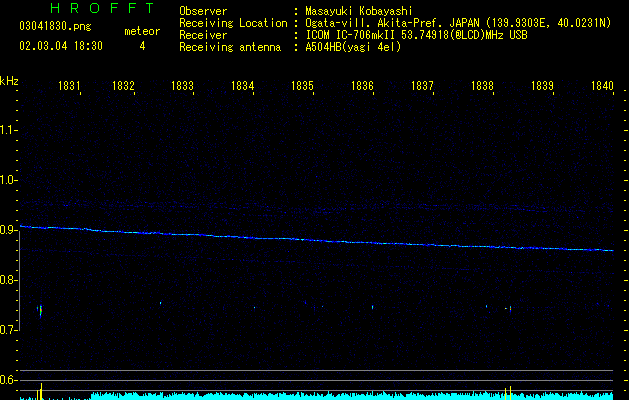The width and height of the screenshot is (629, 400).
Task: Click the 1836 time axis label
Action: [x=363, y=85]
